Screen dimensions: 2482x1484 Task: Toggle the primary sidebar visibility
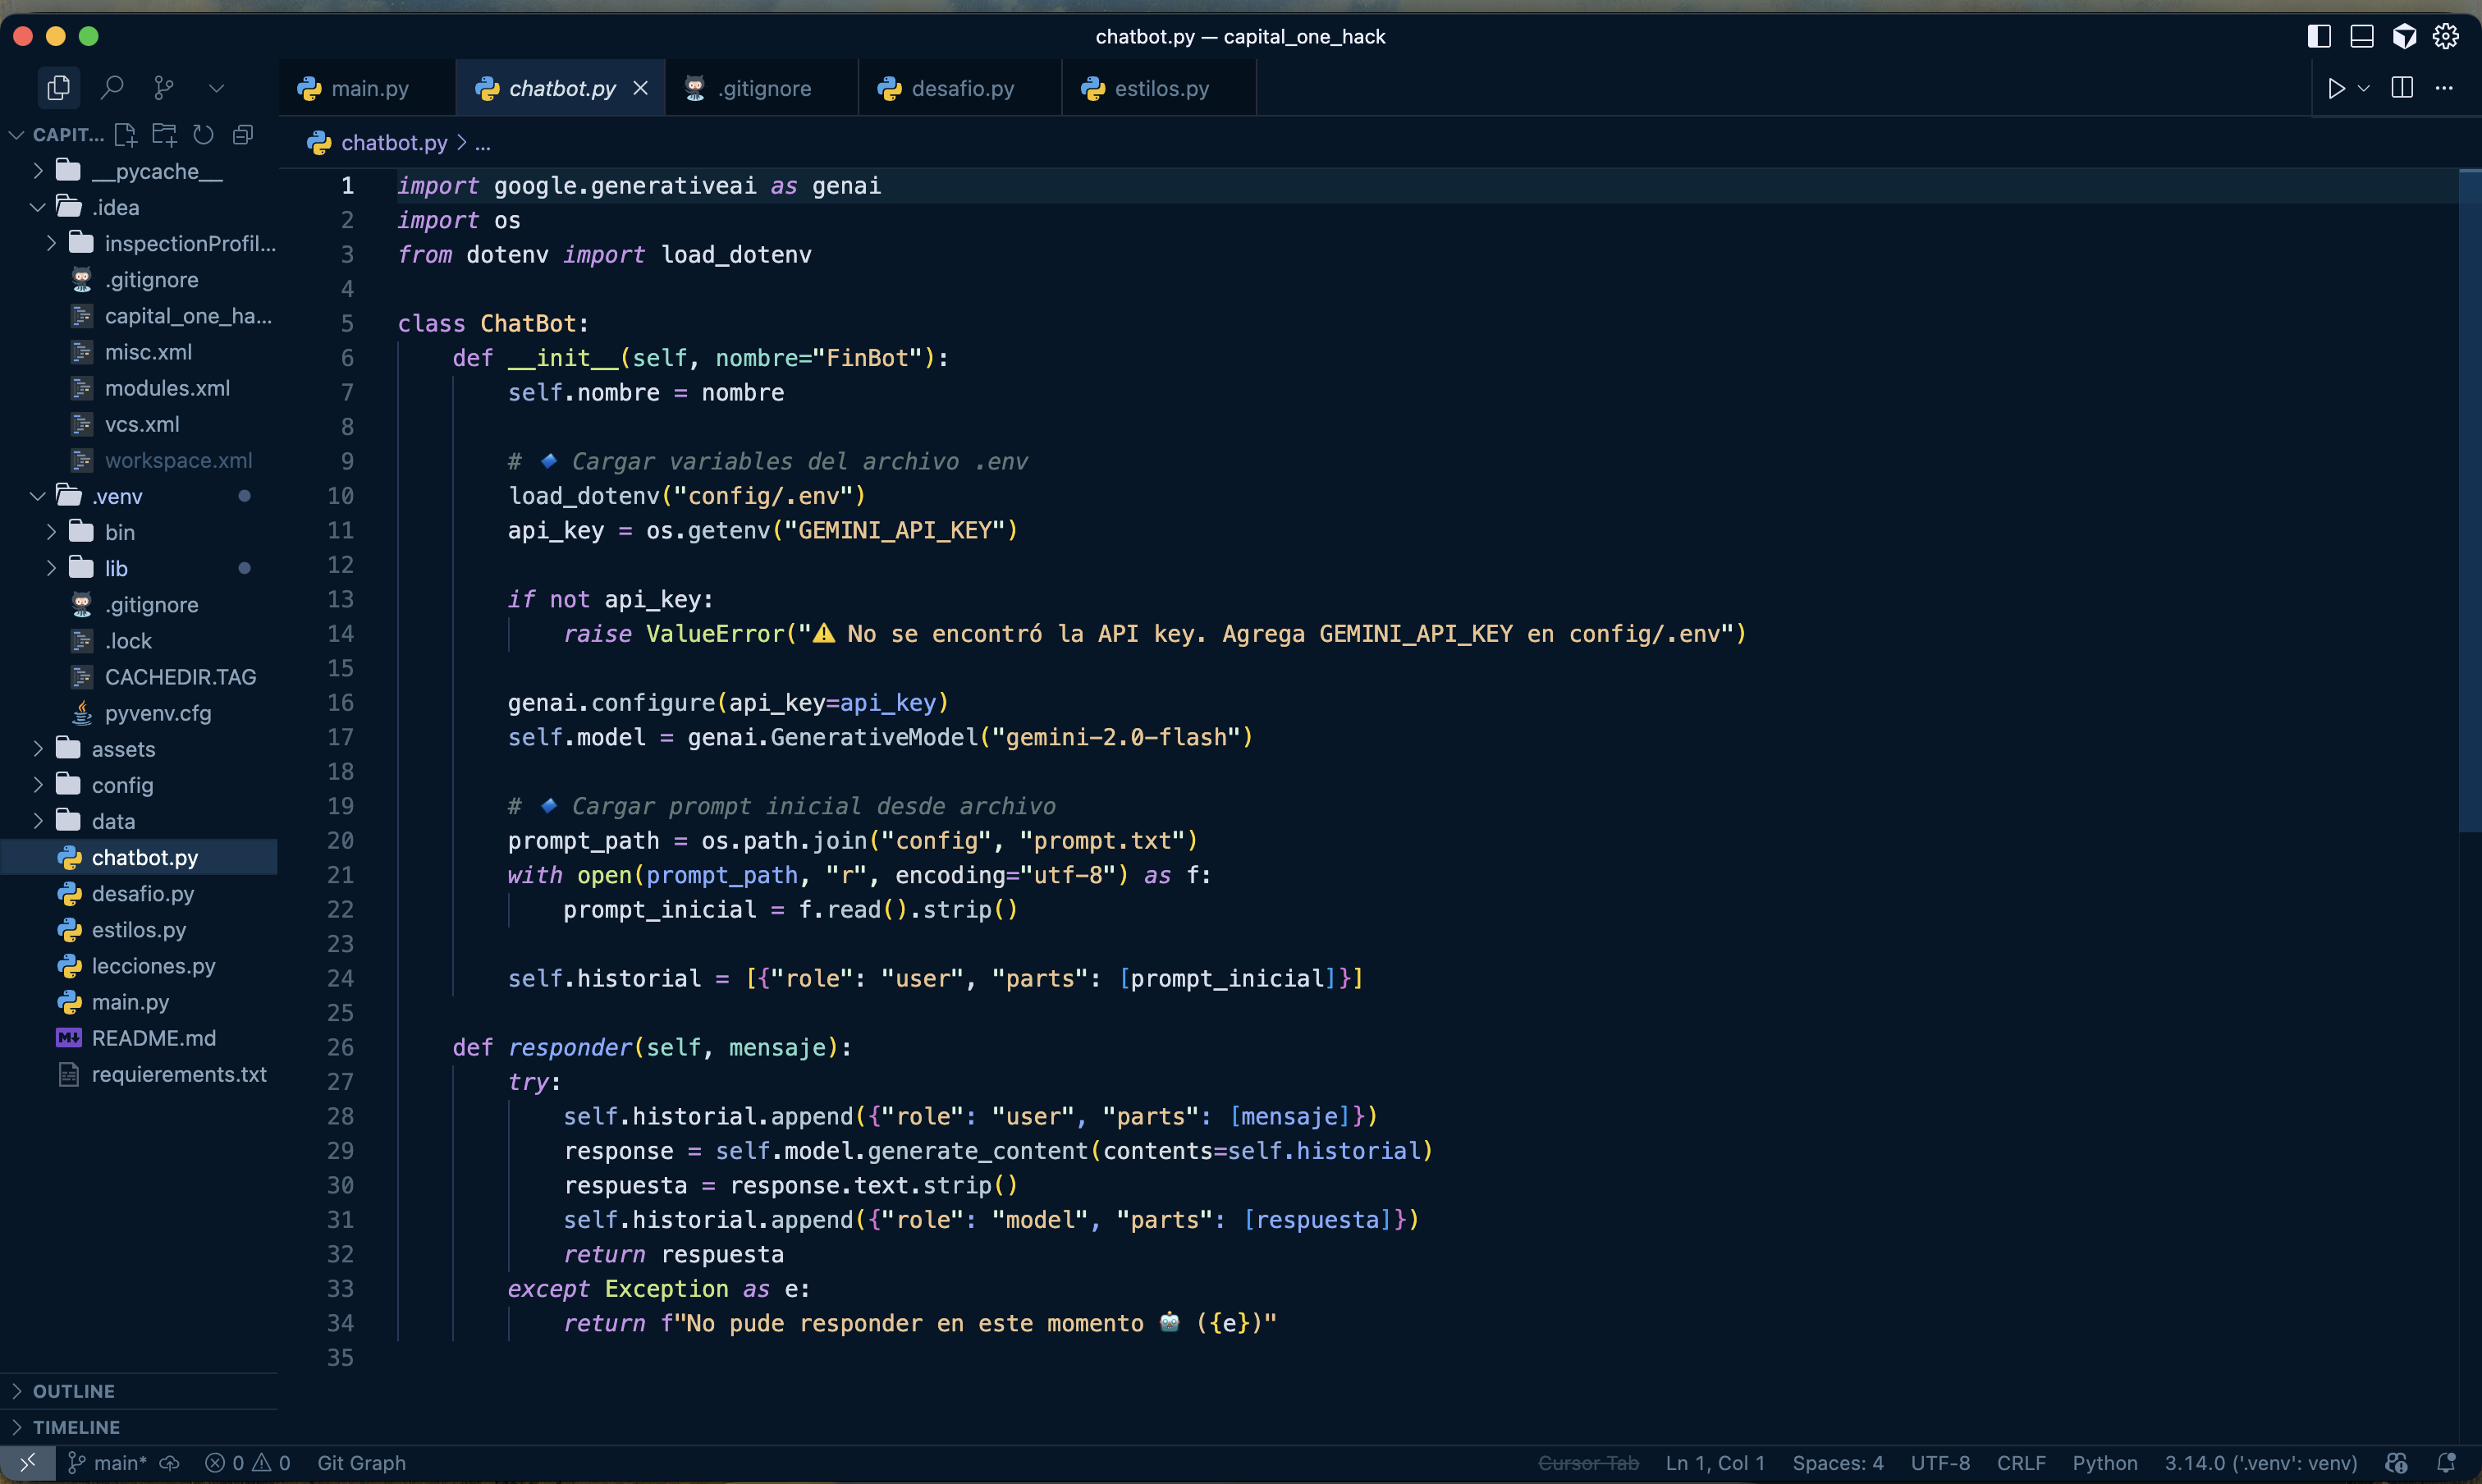tap(2319, 36)
